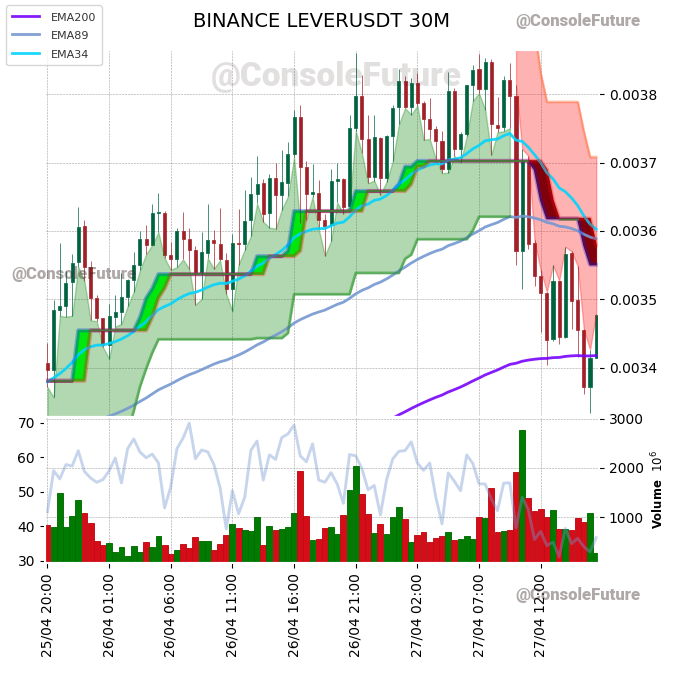Click the 1000 volume axis label

pyautogui.click(x=626, y=518)
